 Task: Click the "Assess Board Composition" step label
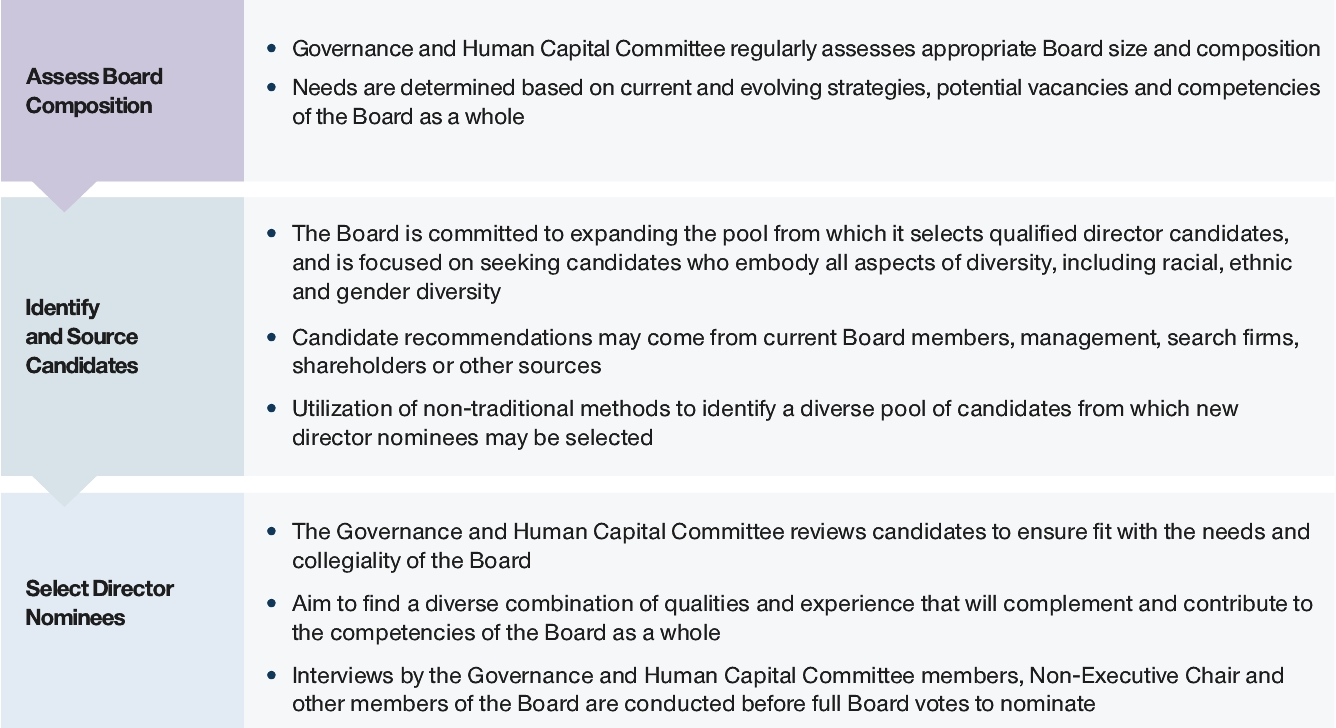94,91
